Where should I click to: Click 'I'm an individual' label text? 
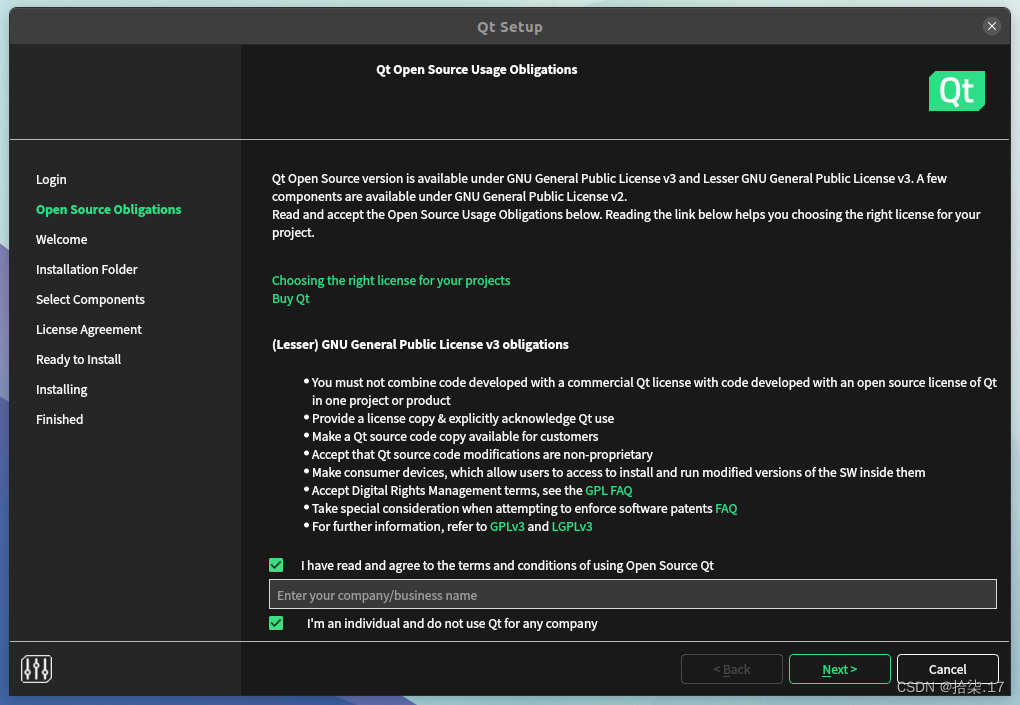pos(452,623)
